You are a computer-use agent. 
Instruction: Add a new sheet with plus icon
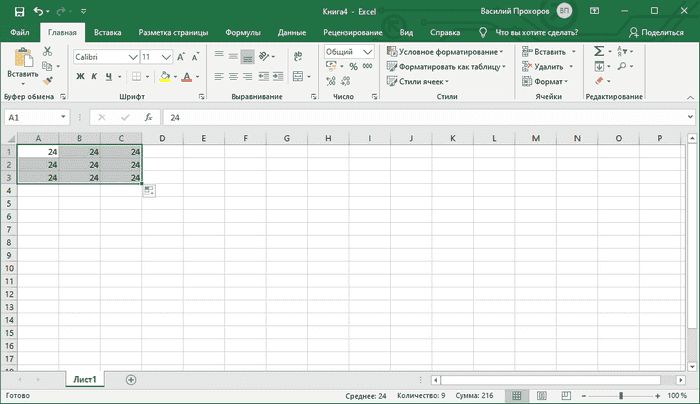[131, 380]
